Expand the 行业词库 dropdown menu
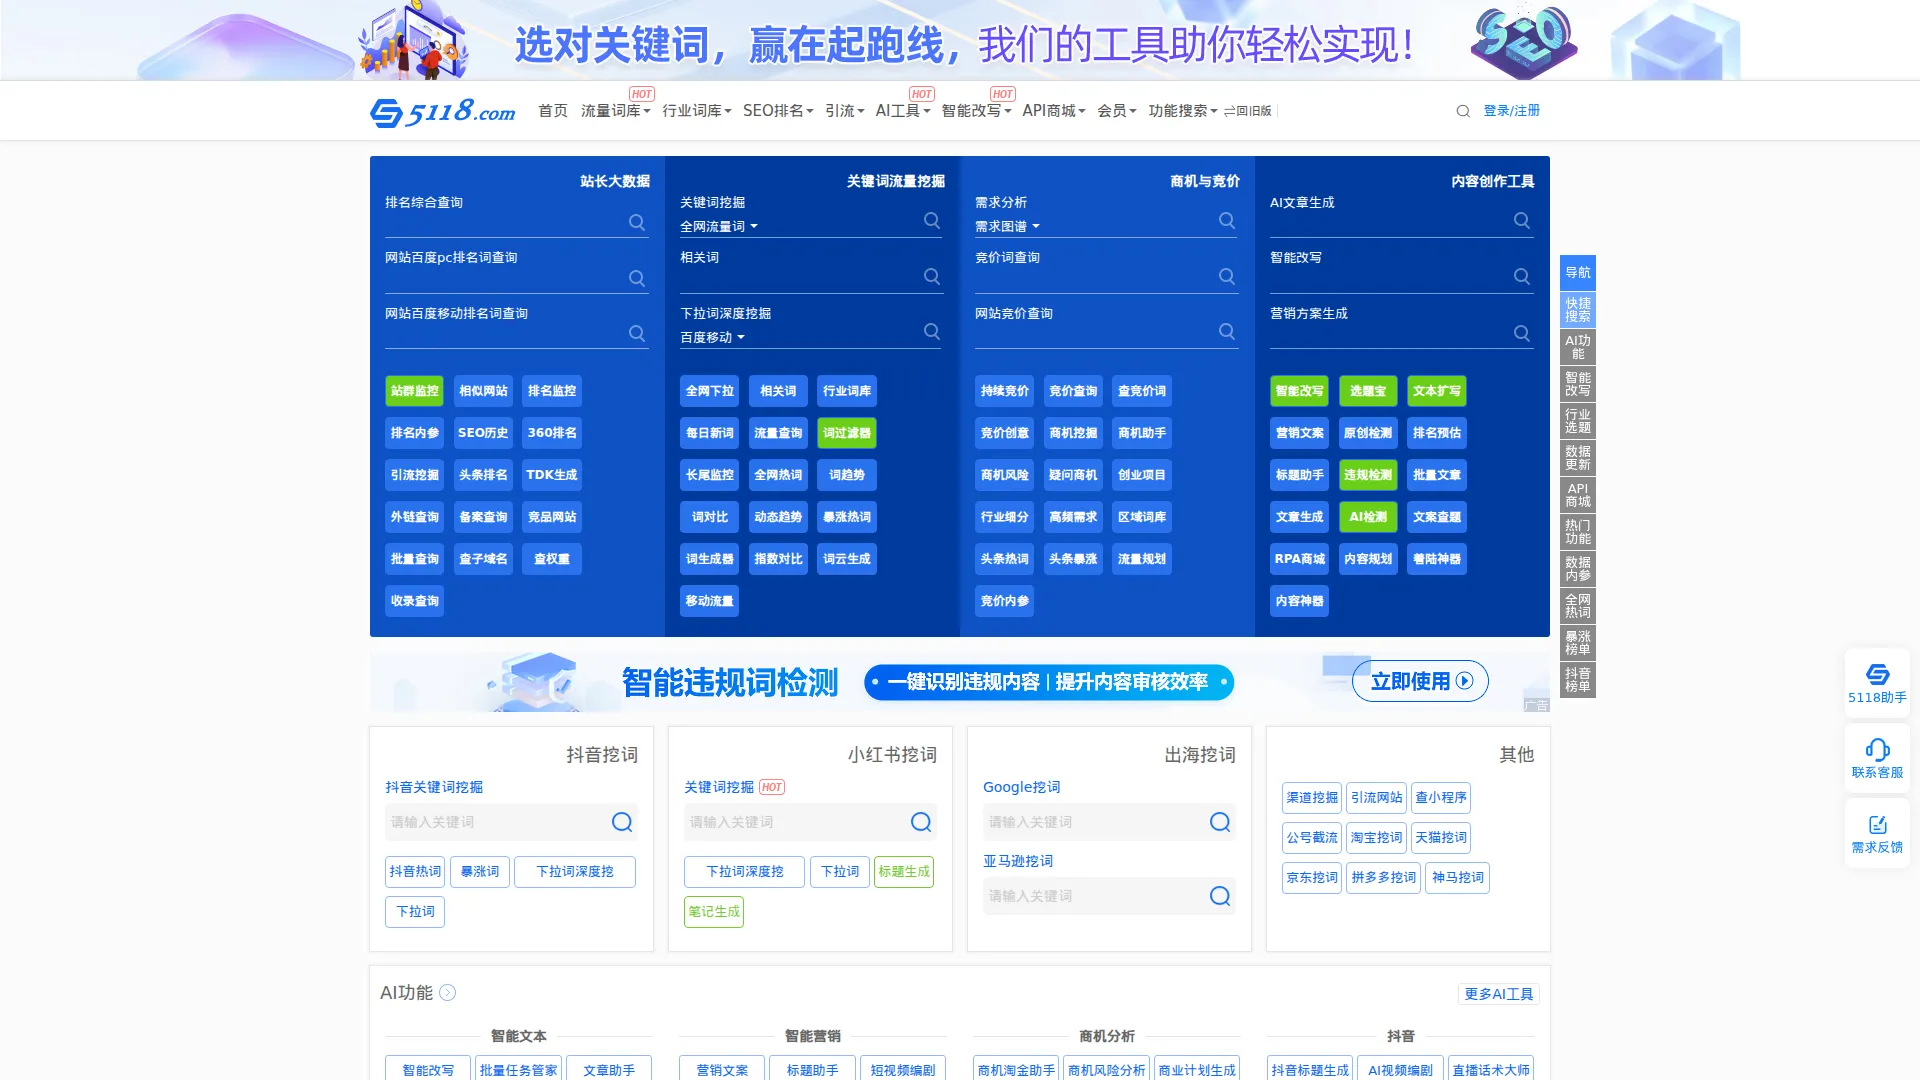This screenshot has width=1920, height=1080. pos(697,111)
